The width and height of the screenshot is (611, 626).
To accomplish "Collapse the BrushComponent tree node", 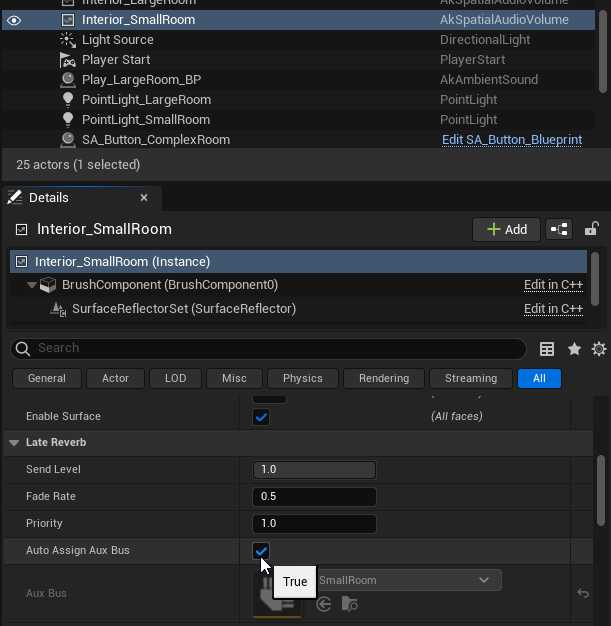I will [x=32, y=285].
